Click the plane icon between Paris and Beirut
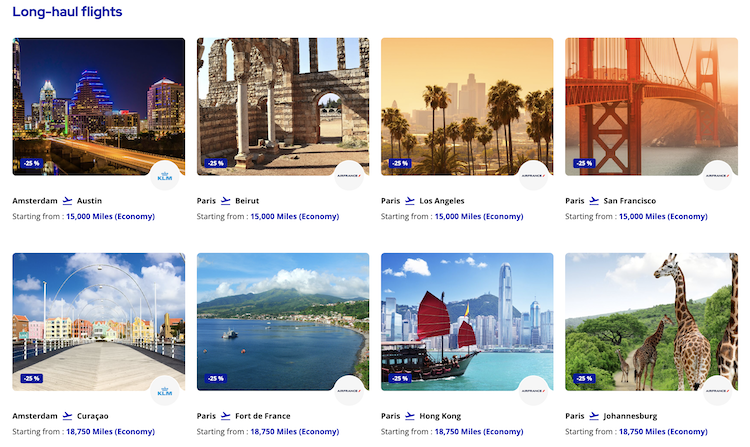Viewport: 750px width, 447px height. click(226, 201)
